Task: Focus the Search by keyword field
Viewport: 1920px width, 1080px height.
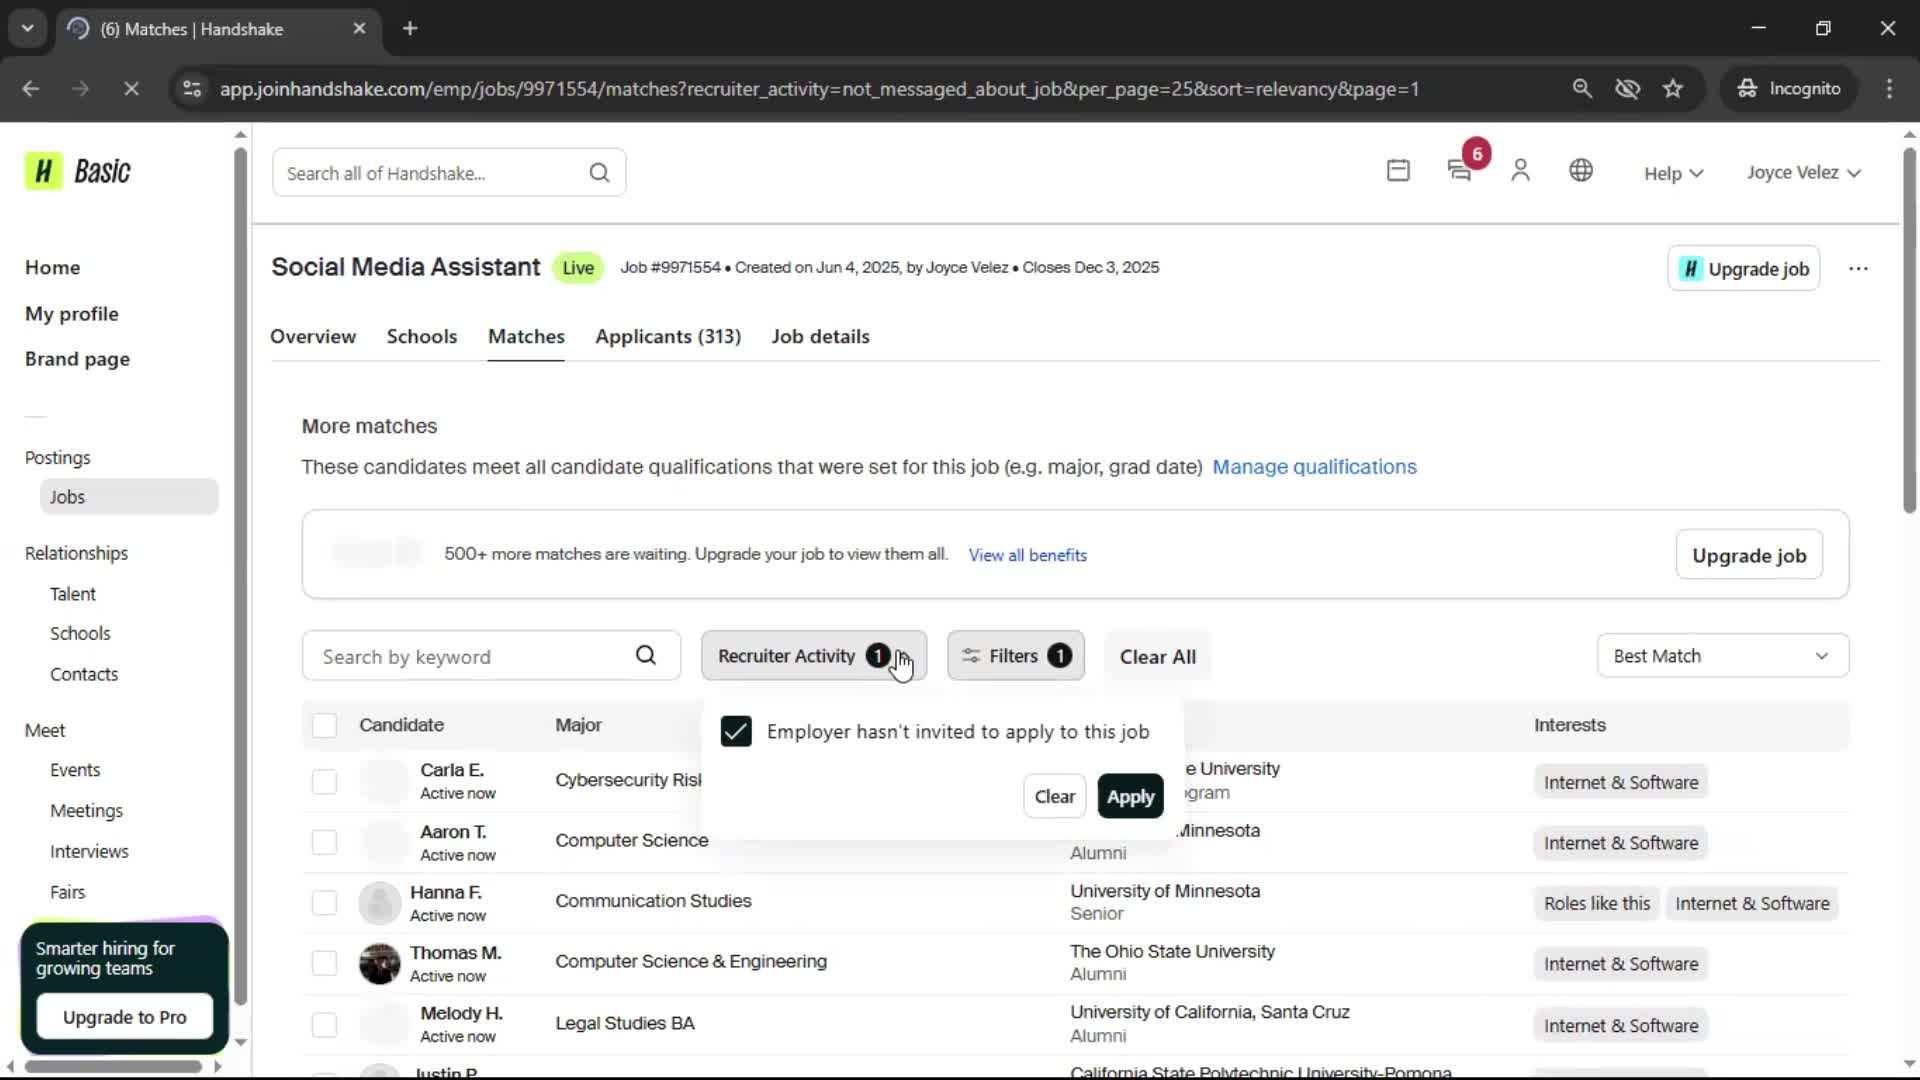Action: click(x=491, y=656)
